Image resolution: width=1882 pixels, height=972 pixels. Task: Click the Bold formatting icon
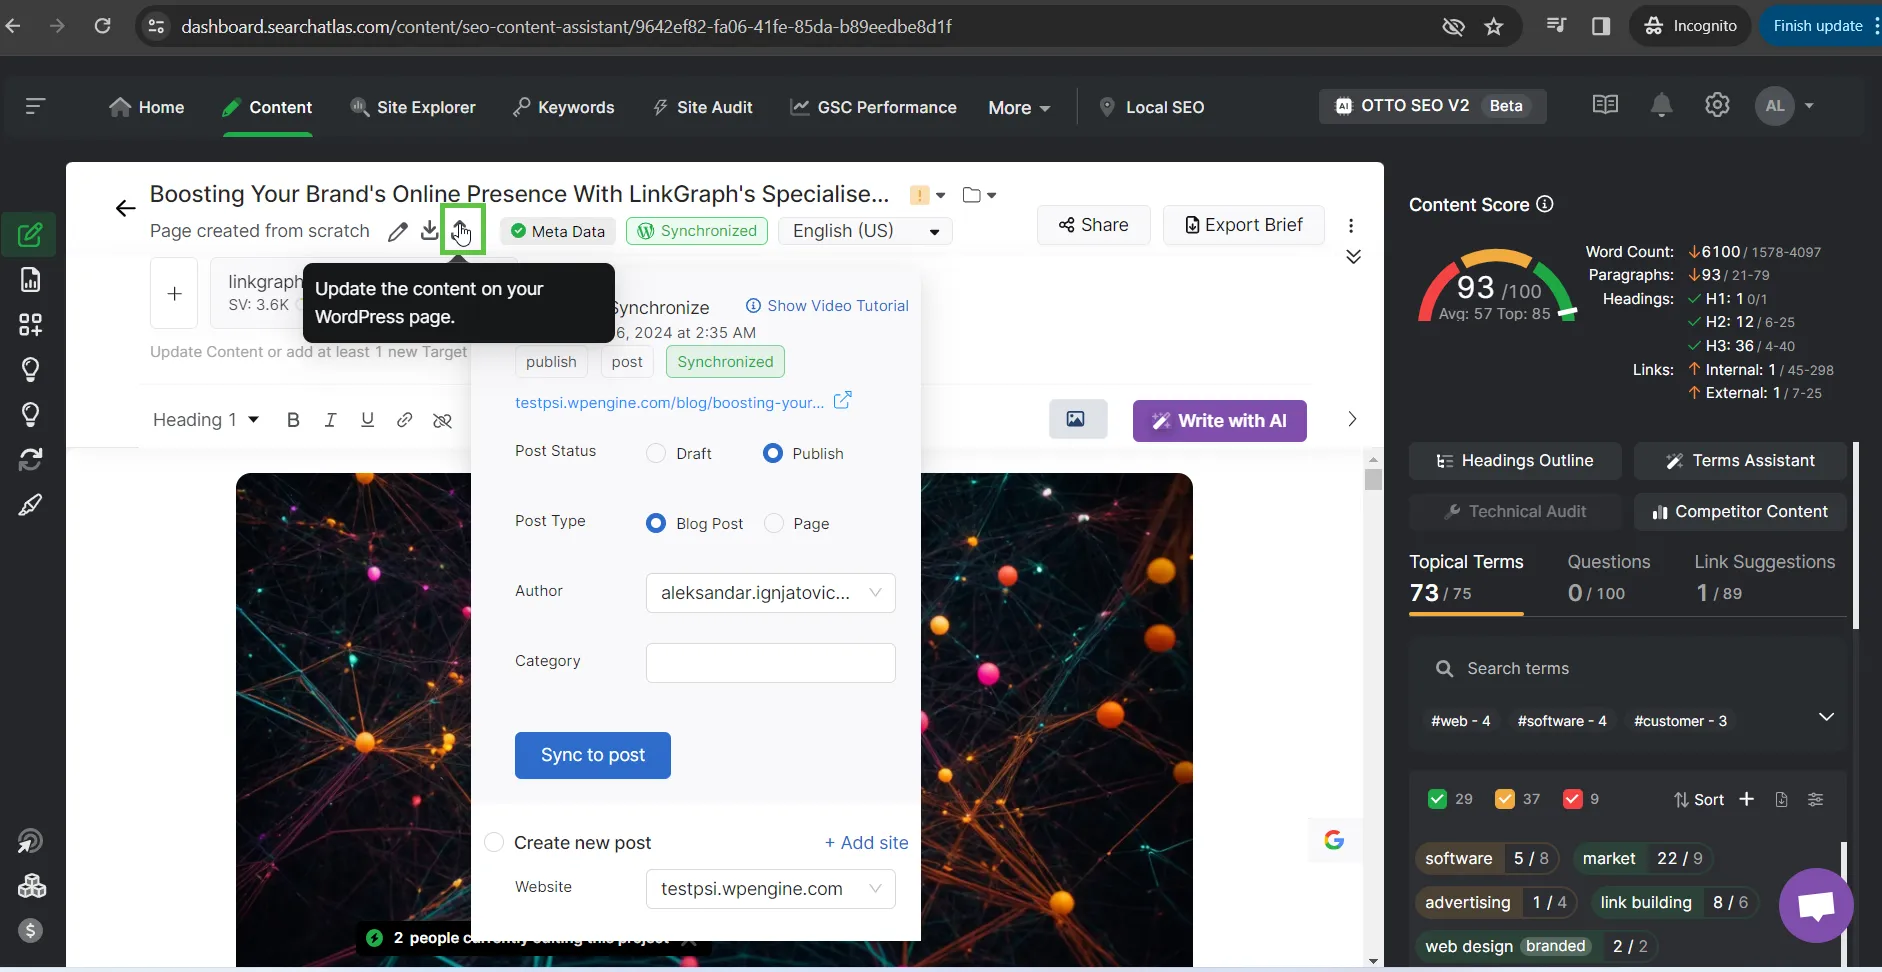point(293,420)
